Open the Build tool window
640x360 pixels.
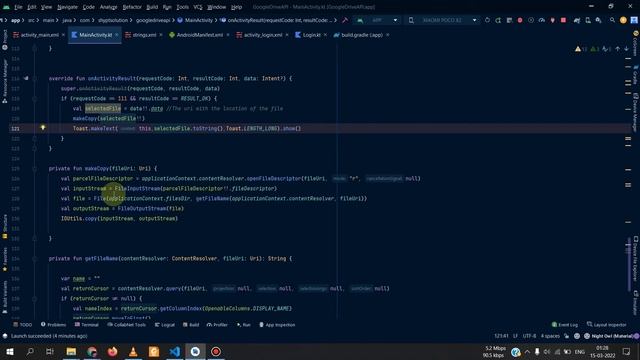(191, 325)
